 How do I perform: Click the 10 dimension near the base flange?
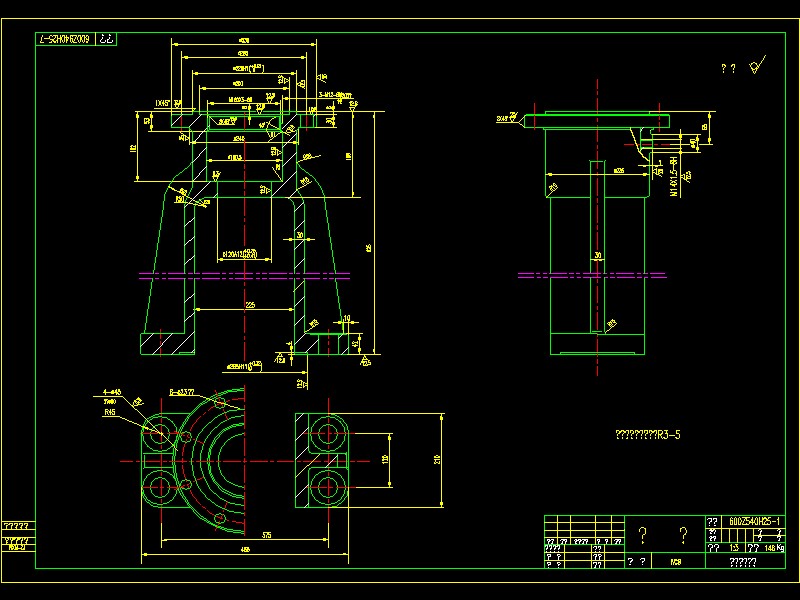coord(347,318)
